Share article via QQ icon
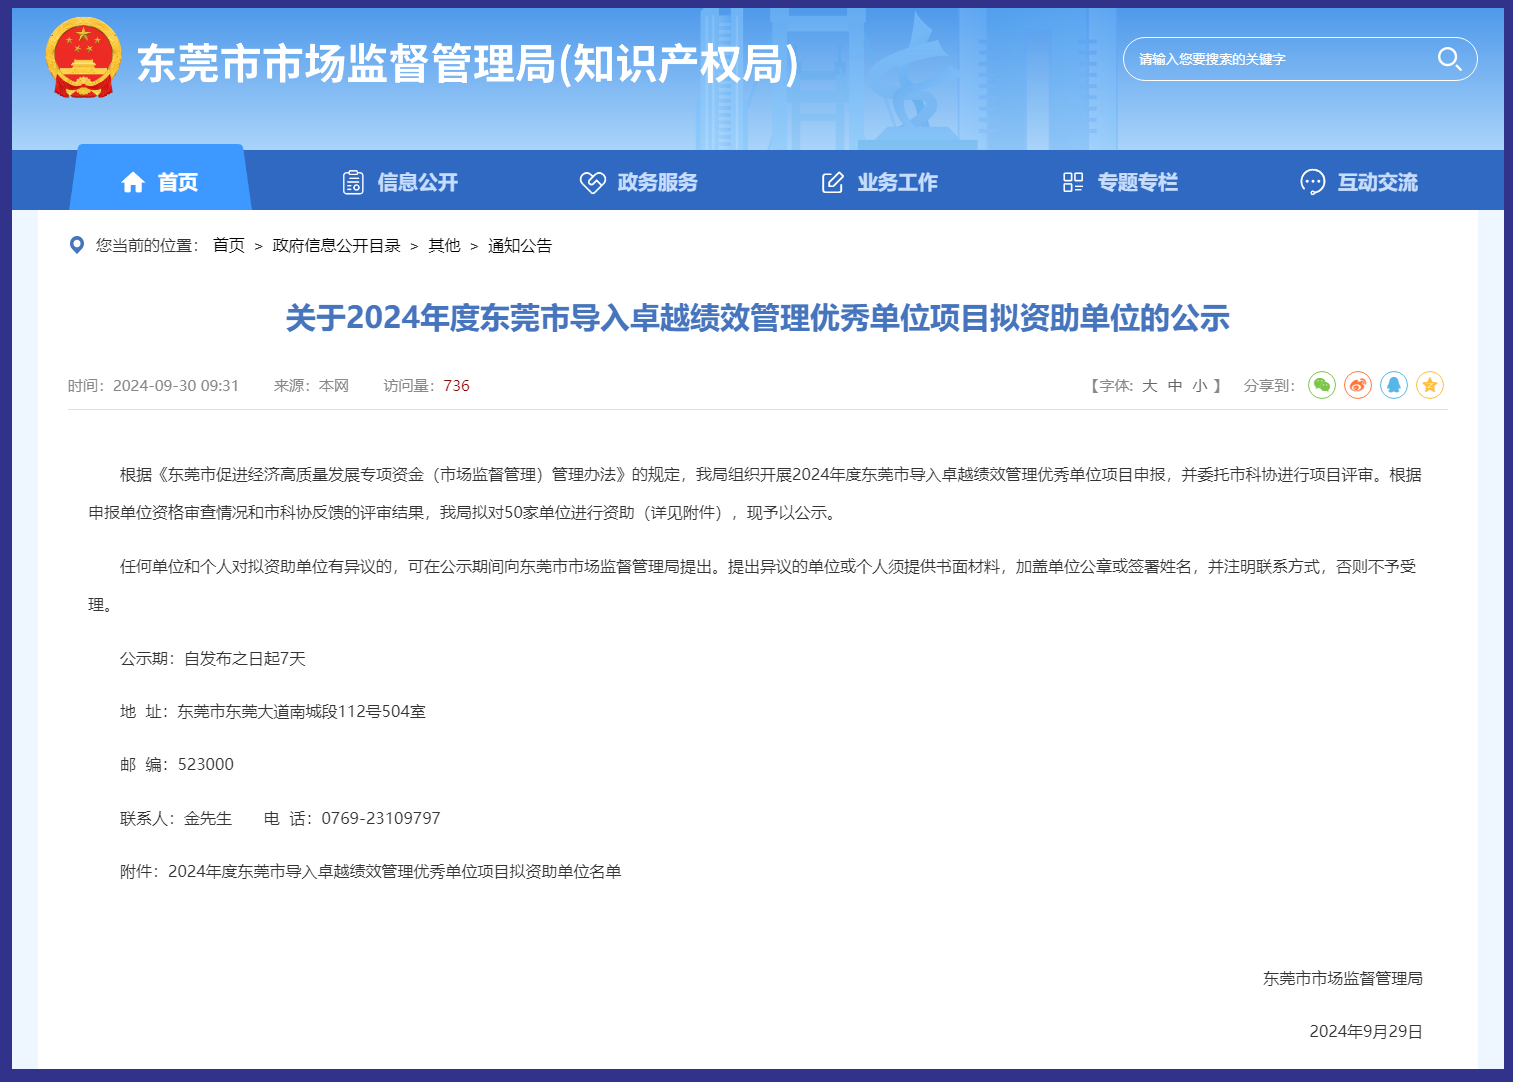Viewport: 1513px width, 1082px height. 1394,385
